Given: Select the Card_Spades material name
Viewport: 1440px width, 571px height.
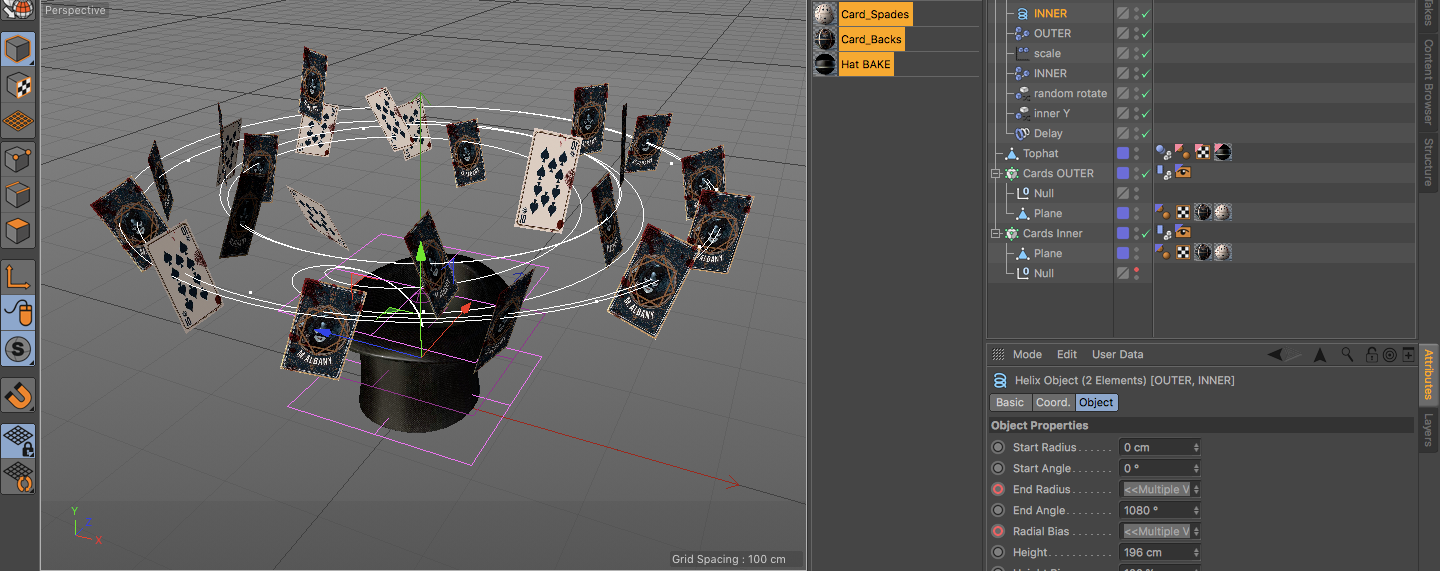Looking at the screenshot, I should 875,14.
